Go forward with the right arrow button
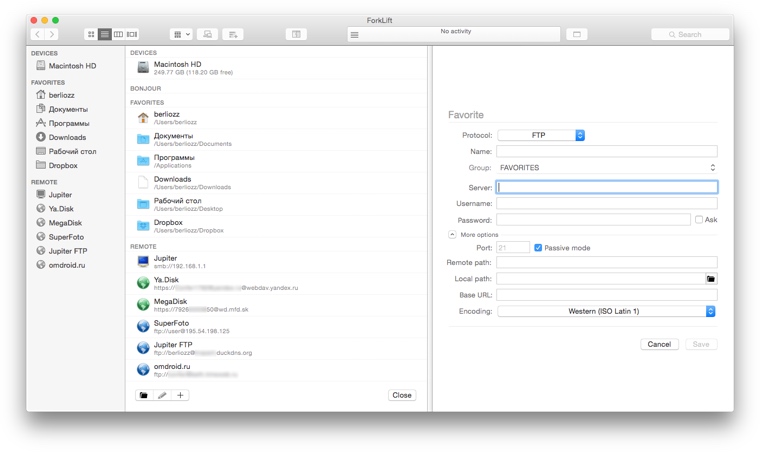This screenshot has height=452, width=760. coord(52,34)
